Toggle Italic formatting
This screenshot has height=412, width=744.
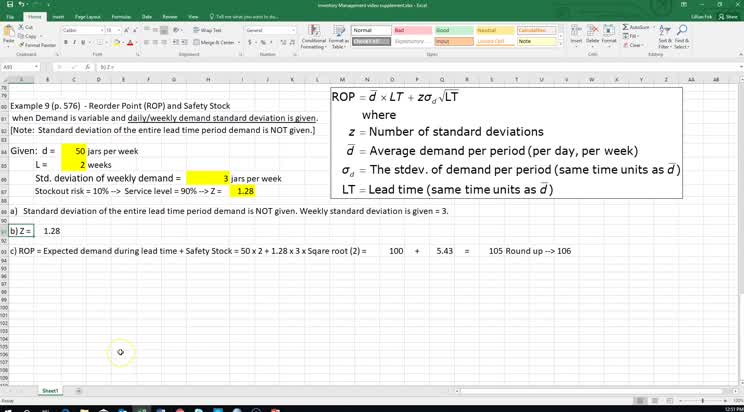(74, 43)
